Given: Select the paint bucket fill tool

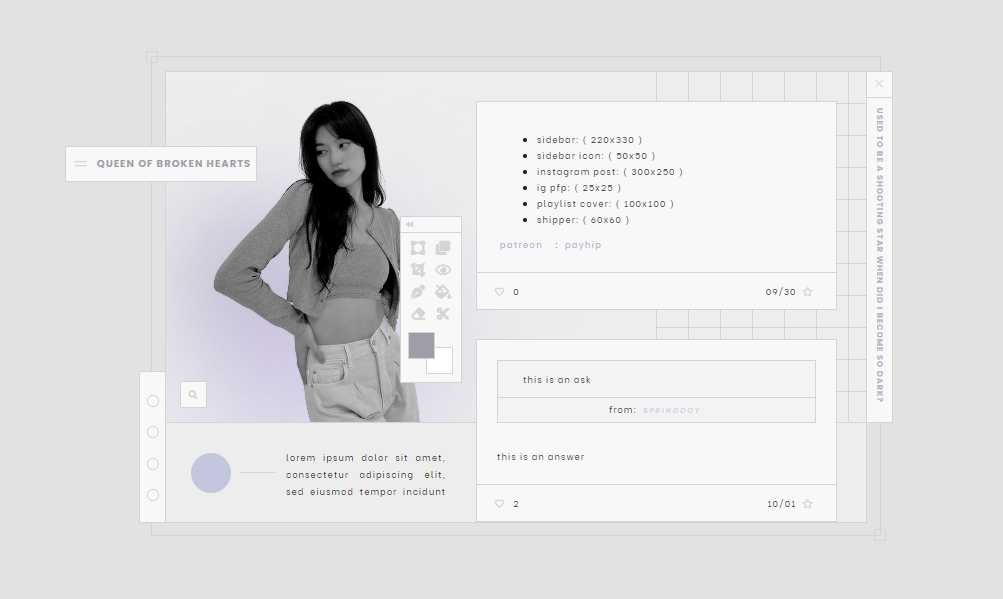Looking at the screenshot, I should 443,292.
